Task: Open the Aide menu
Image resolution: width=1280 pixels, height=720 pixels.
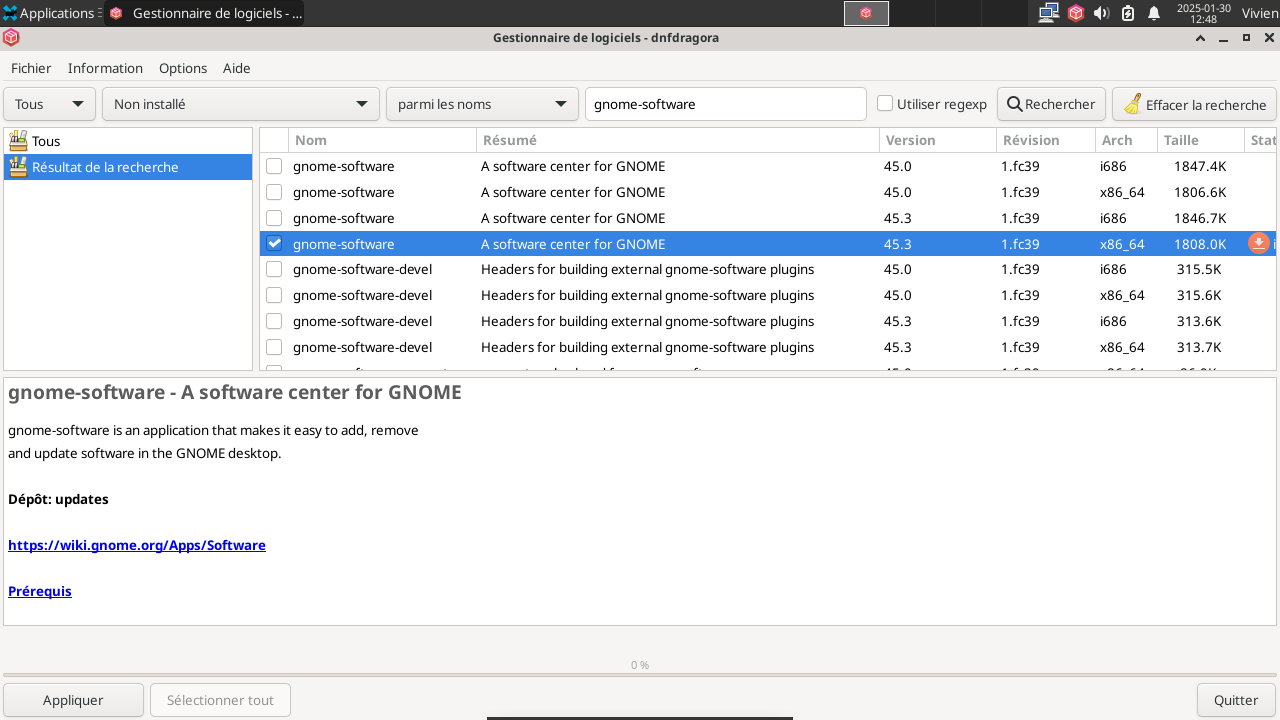Action: (x=237, y=68)
